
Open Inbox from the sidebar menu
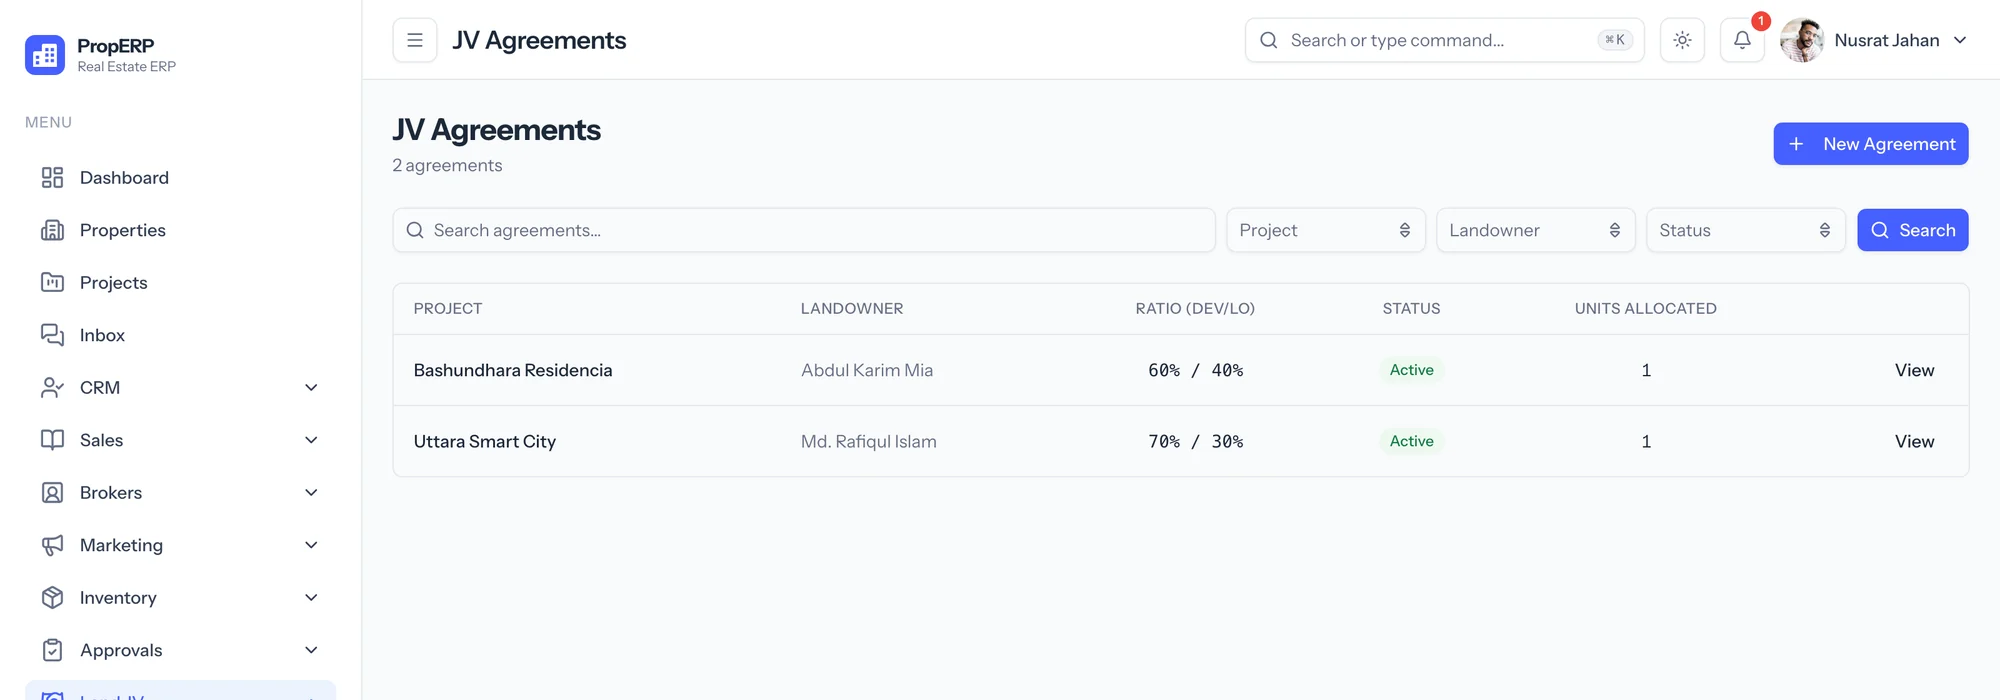tap(180, 335)
